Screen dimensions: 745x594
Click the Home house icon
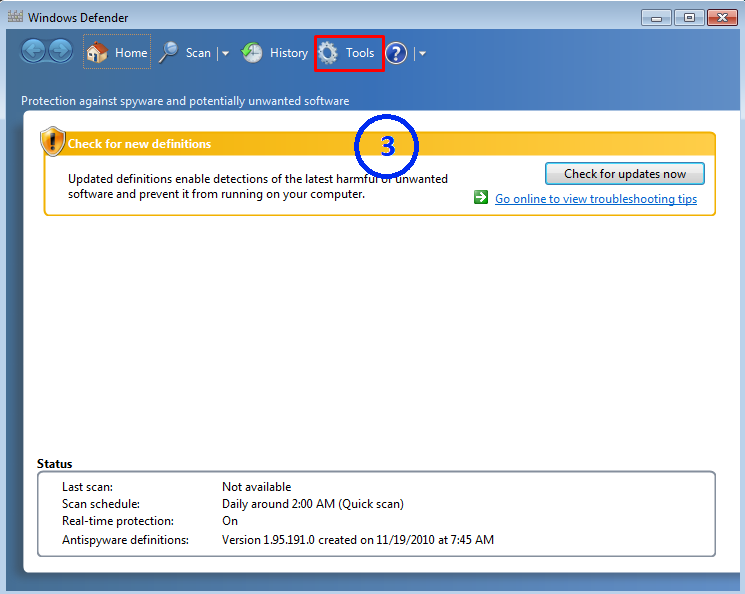(97, 53)
